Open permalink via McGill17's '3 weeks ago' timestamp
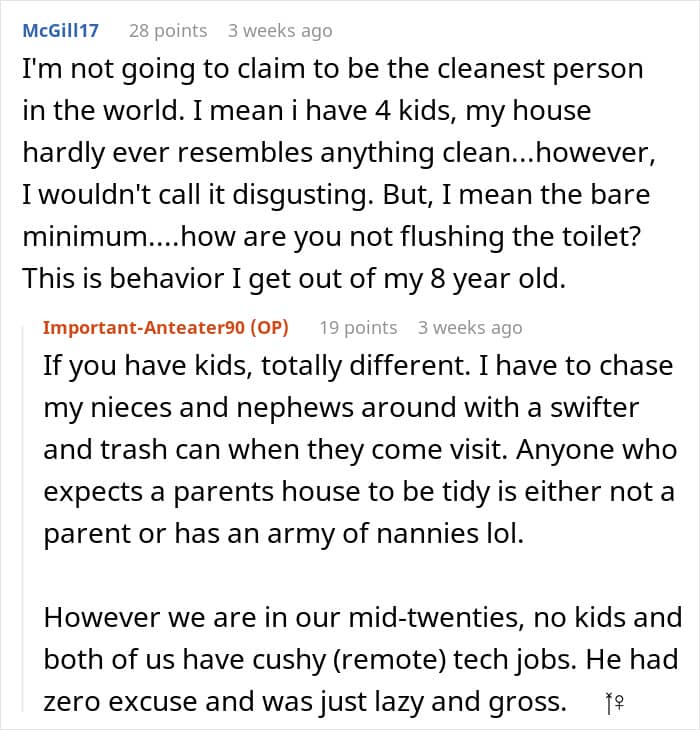 280,31
